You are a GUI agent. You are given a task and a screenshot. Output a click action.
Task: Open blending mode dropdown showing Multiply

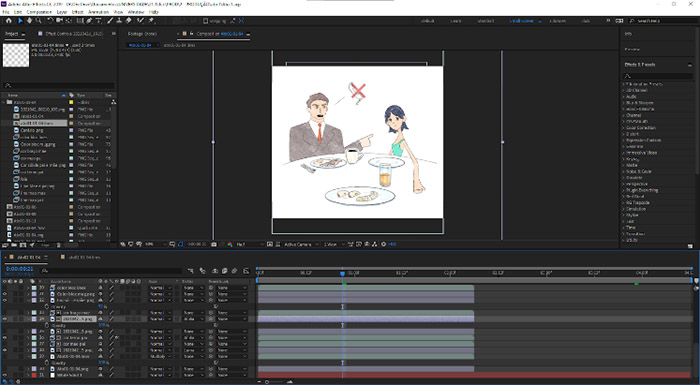pos(160,356)
